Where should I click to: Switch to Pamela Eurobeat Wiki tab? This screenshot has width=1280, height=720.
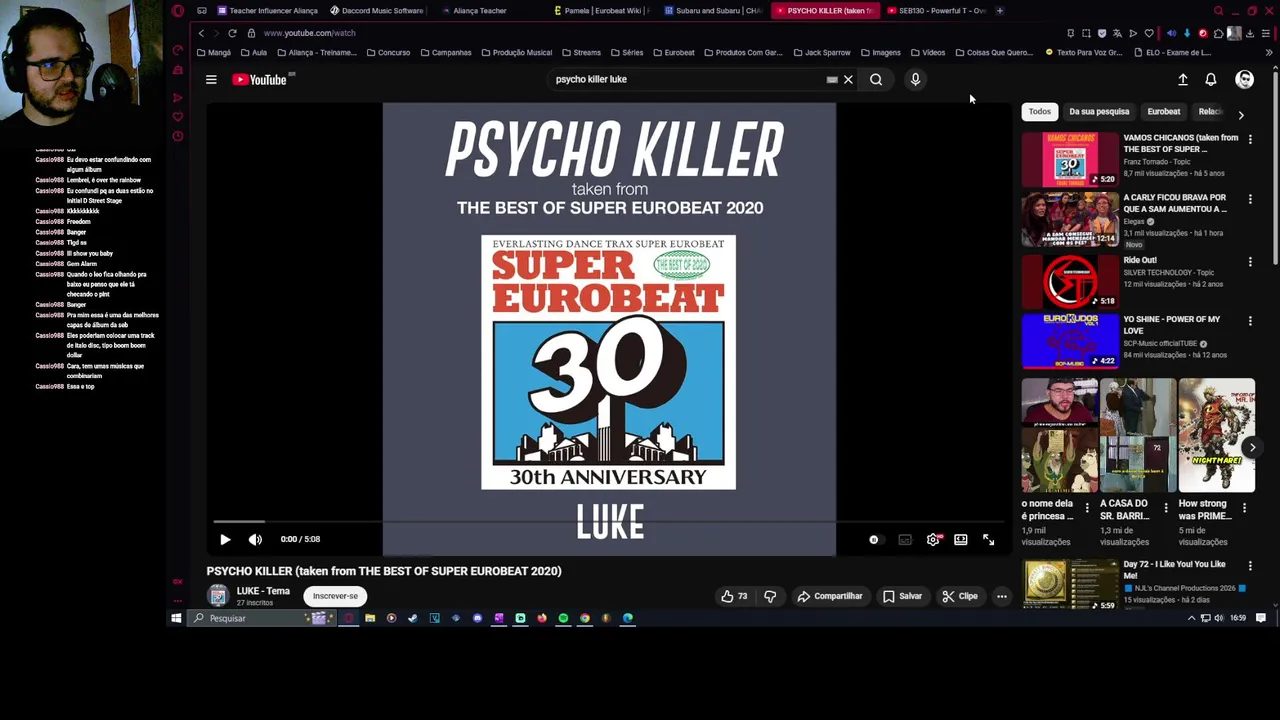[600, 10]
